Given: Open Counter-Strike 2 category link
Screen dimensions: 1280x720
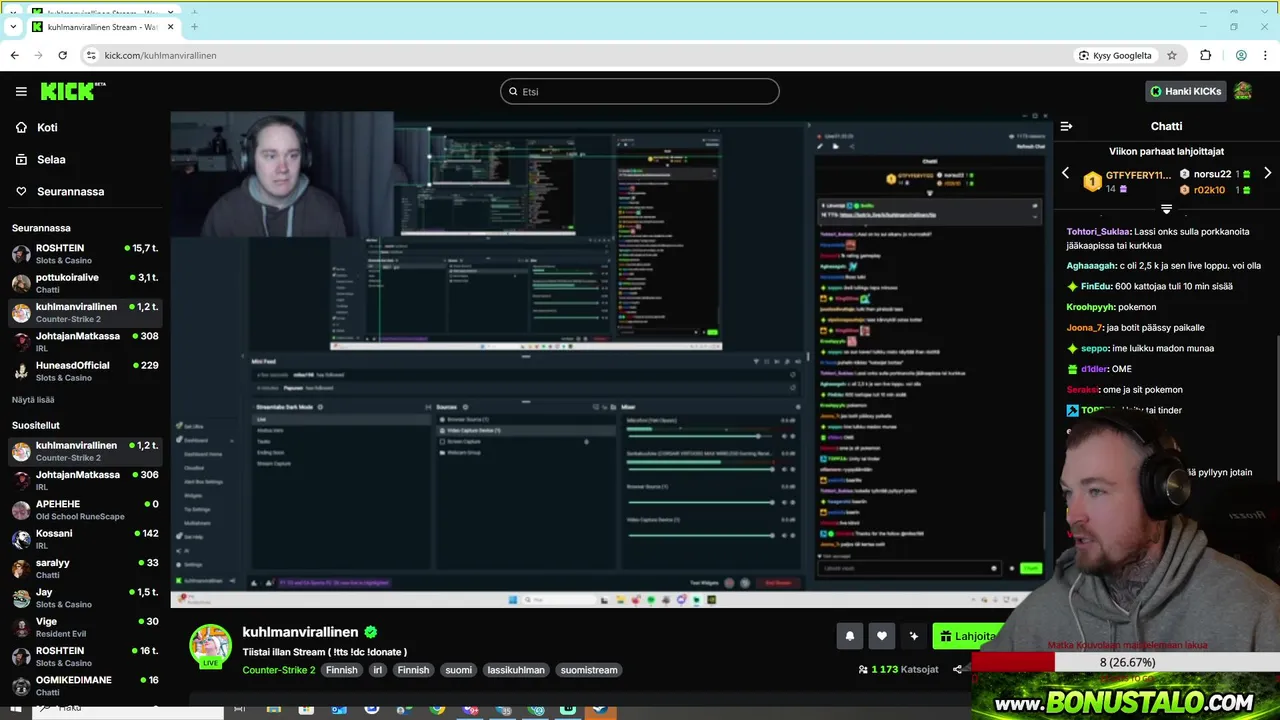Looking at the screenshot, I should (279, 670).
